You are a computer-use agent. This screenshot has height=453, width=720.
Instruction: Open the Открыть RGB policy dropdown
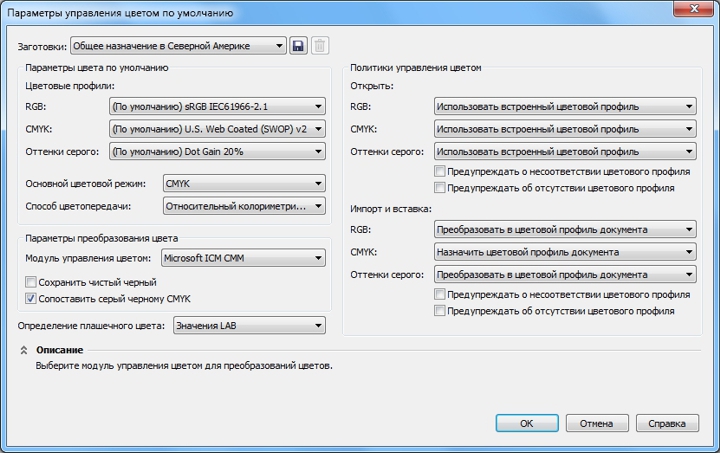pos(565,106)
